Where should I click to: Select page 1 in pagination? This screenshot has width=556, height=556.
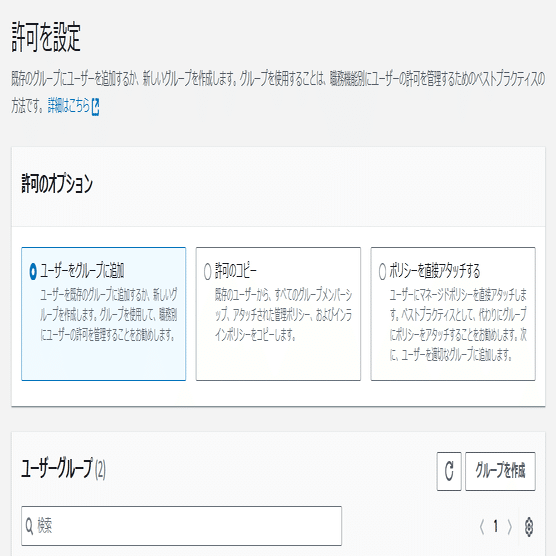(x=496, y=527)
